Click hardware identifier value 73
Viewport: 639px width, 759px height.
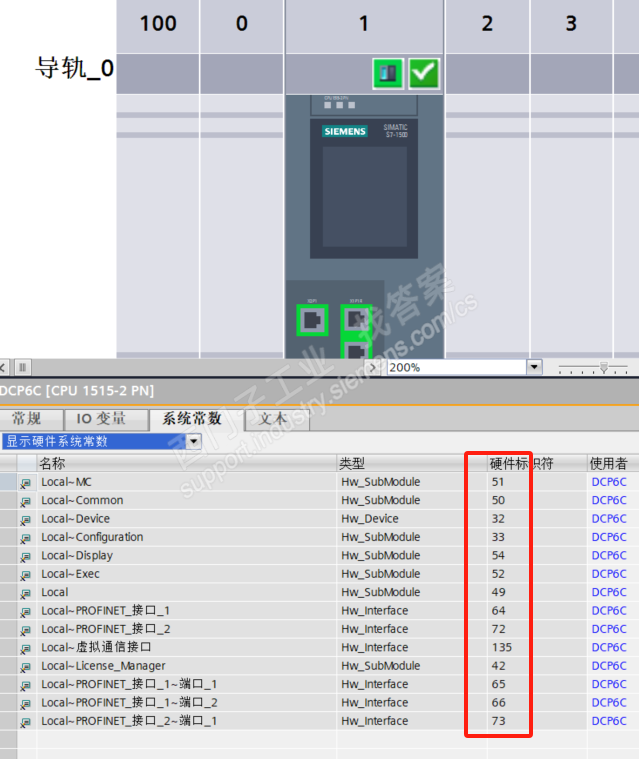coord(498,721)
